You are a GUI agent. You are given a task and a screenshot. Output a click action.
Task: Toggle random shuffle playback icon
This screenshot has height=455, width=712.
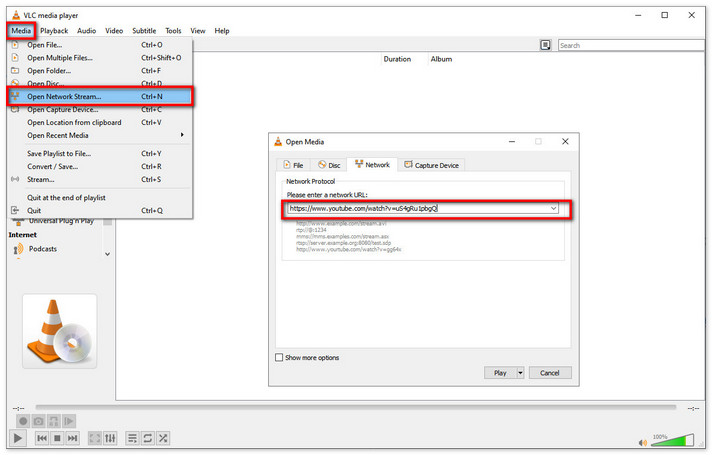click(x=163, y=438)
